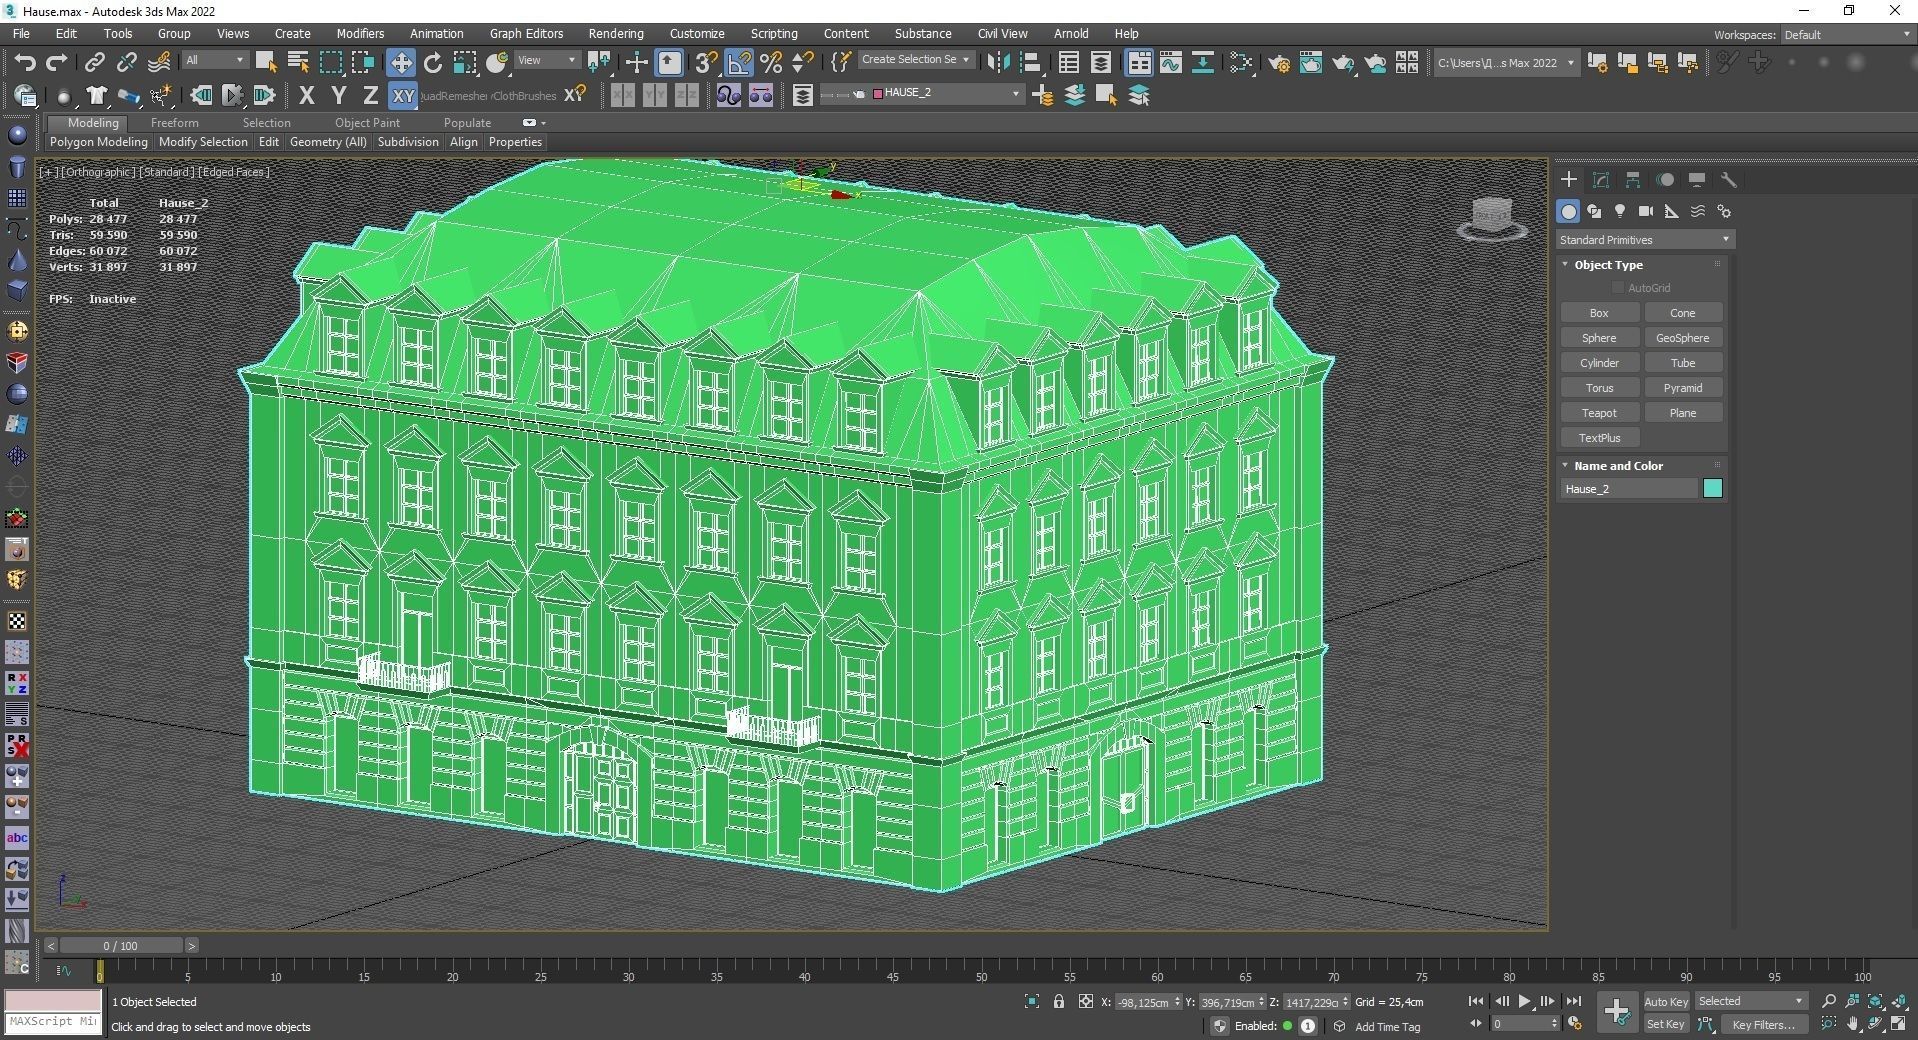Open the Modifiers menu

360,33
